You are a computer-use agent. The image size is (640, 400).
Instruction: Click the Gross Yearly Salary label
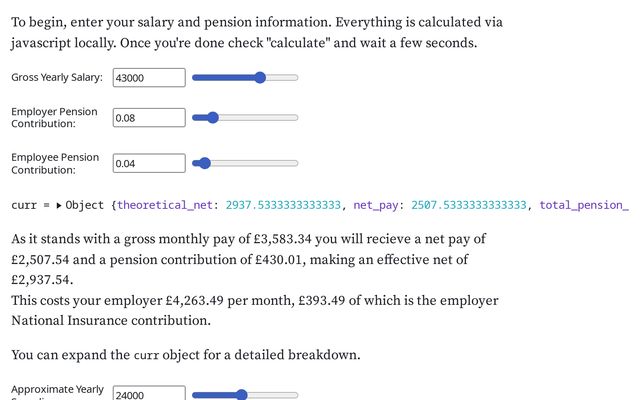click(57, 77)
